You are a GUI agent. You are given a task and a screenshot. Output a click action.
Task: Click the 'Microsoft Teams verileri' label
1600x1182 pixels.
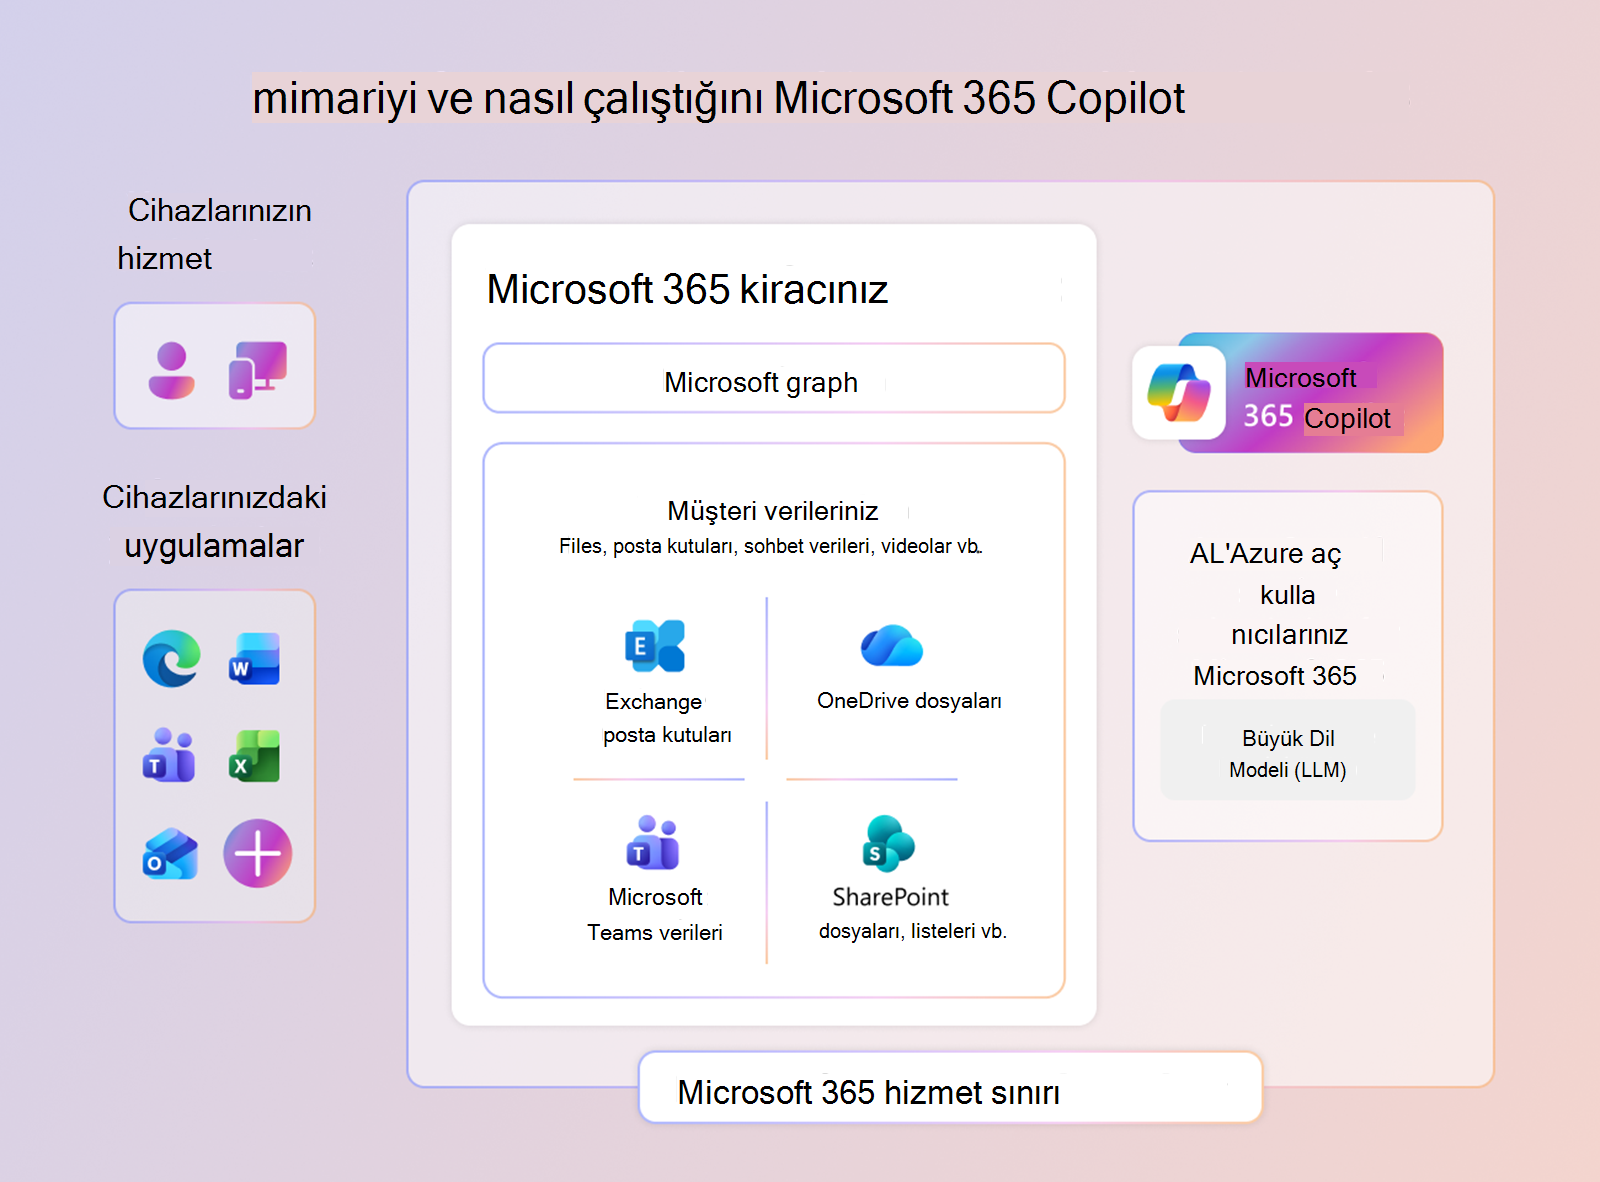(x=655, y=914)
